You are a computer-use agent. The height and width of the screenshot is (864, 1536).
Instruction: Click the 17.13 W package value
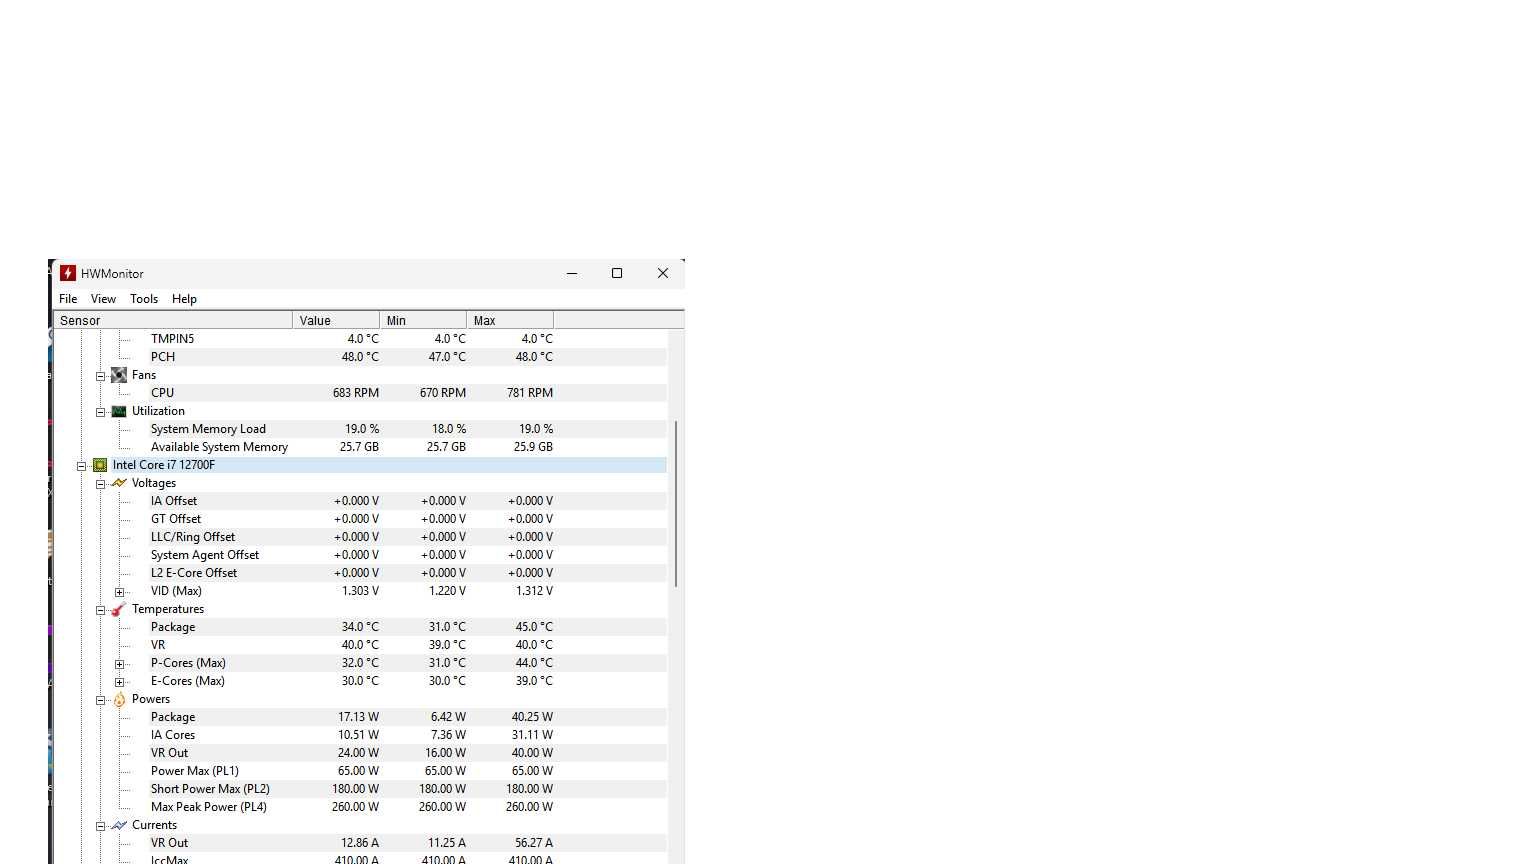pos(358,717)
